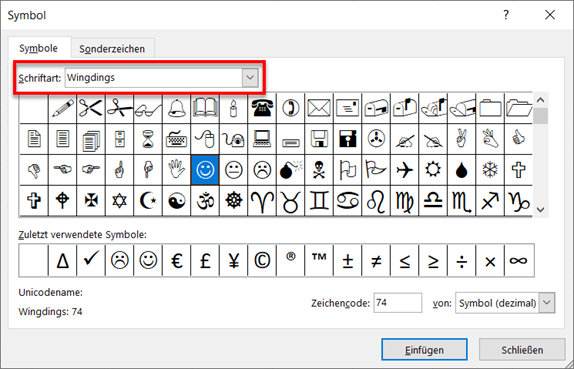Select the crescent moon and star symbol

[148, 201]
